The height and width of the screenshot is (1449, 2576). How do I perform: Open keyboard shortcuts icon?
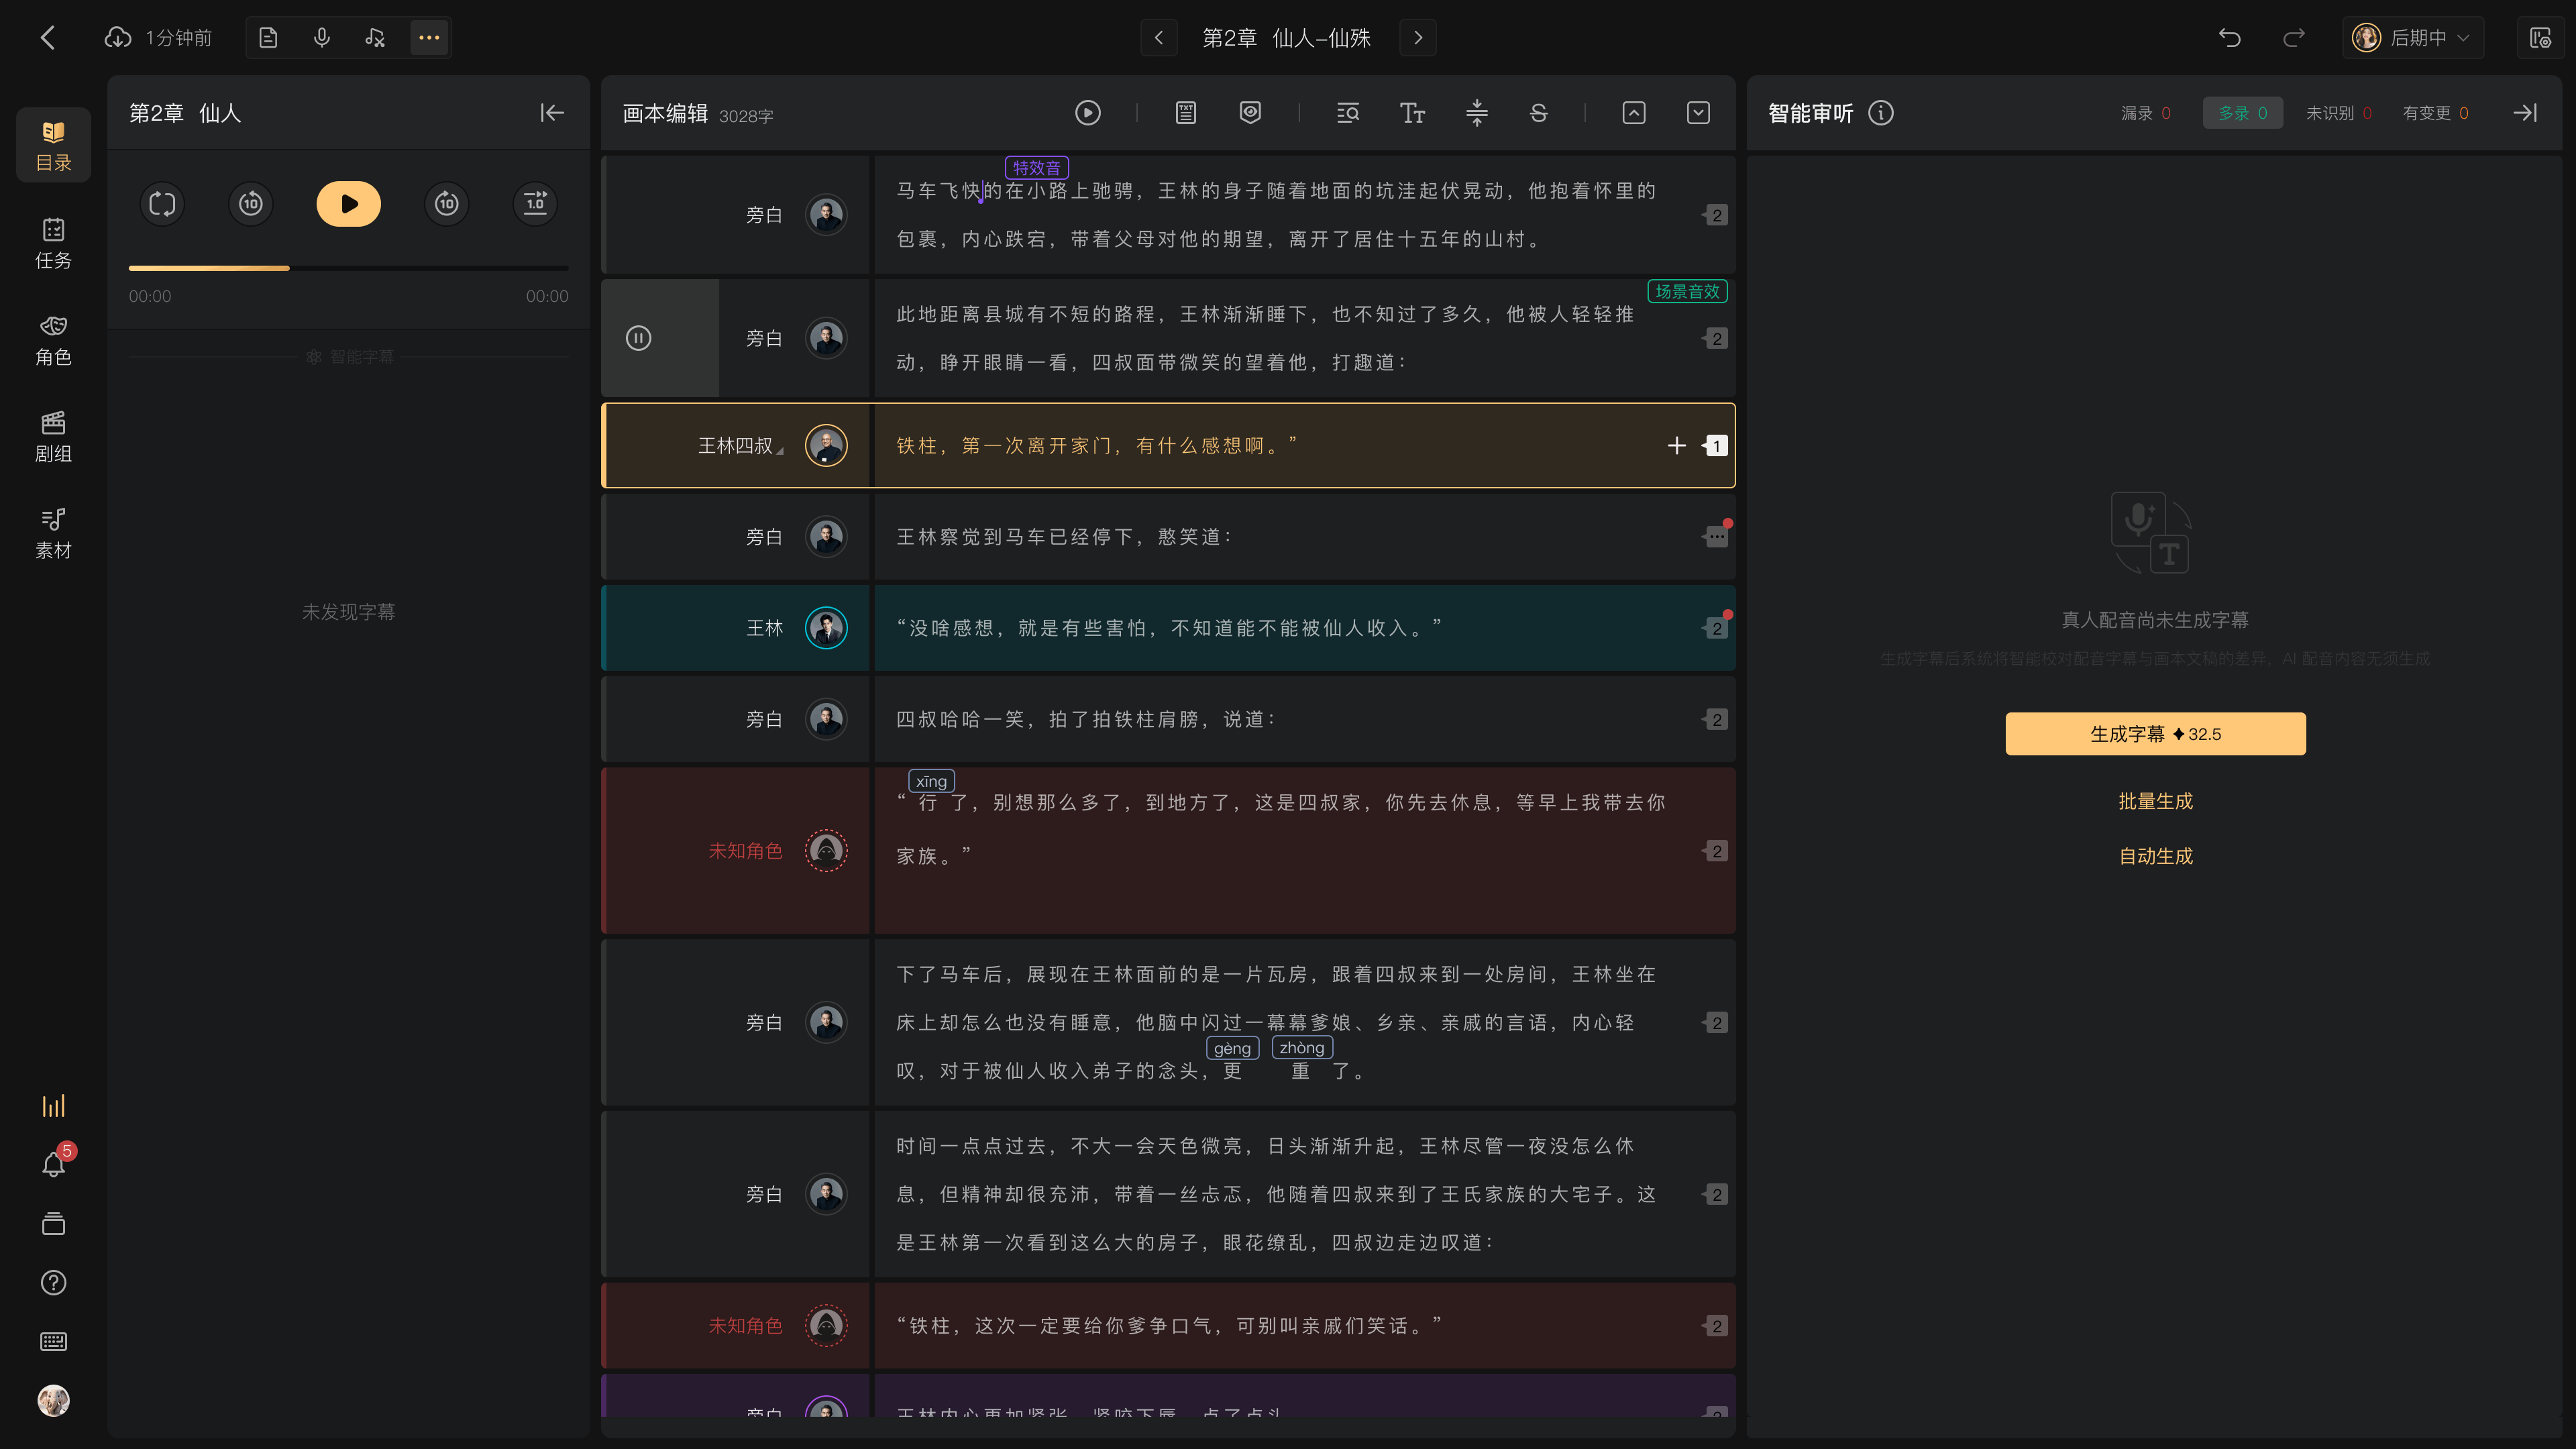(x=53, y=1342)
